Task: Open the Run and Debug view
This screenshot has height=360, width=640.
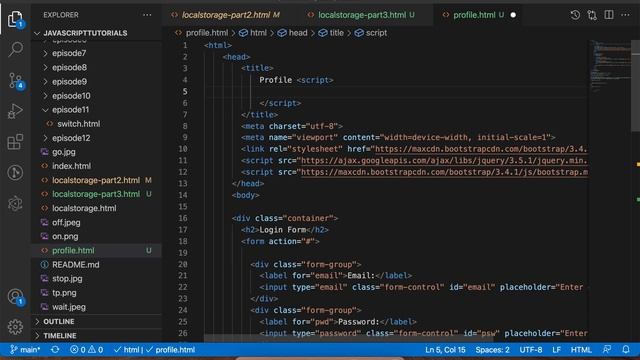Action: 15,111
